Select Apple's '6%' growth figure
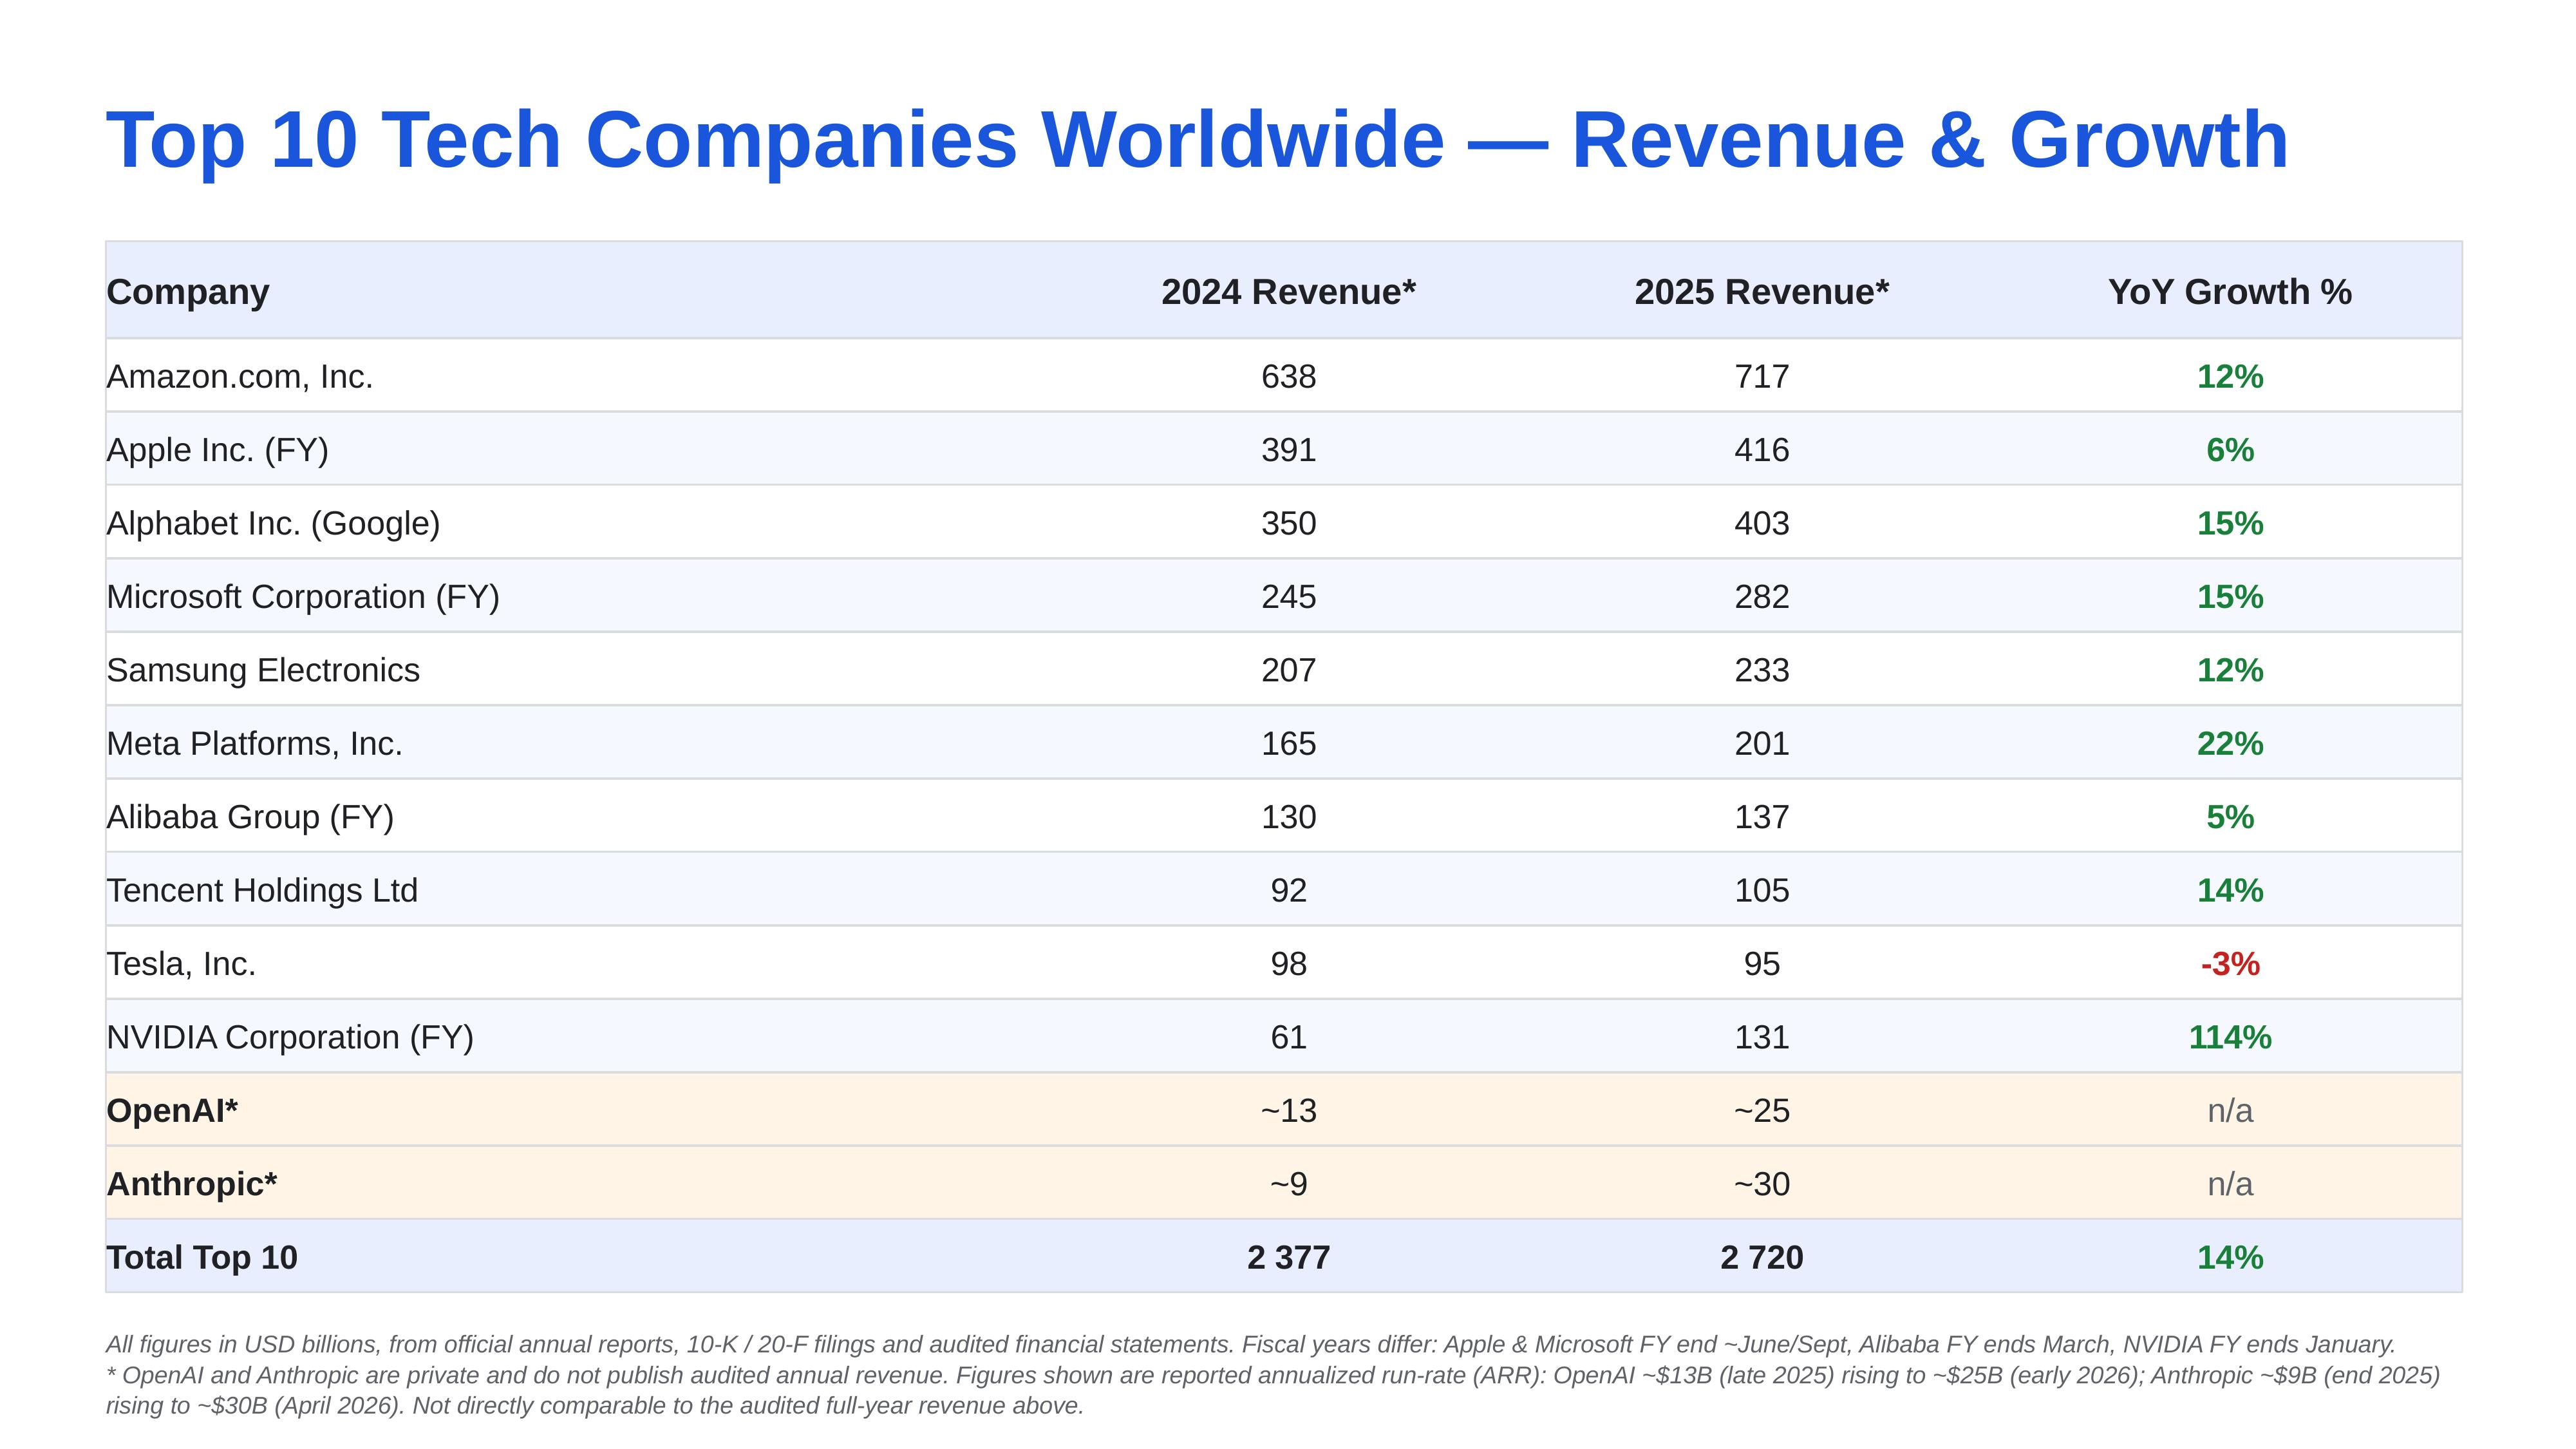The width and height of the screenshot is (2576, 1449). [2230, 450]
